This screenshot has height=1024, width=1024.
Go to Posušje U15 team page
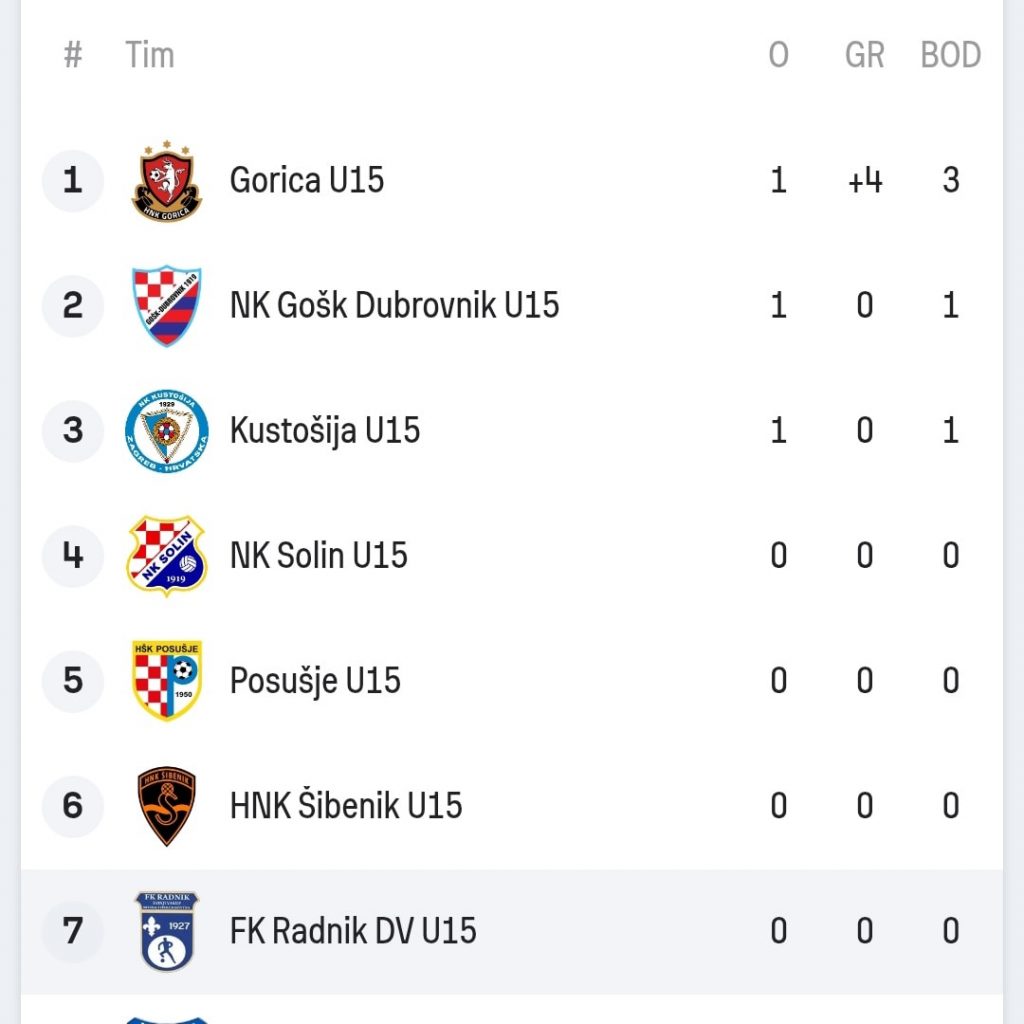point(315,681)
